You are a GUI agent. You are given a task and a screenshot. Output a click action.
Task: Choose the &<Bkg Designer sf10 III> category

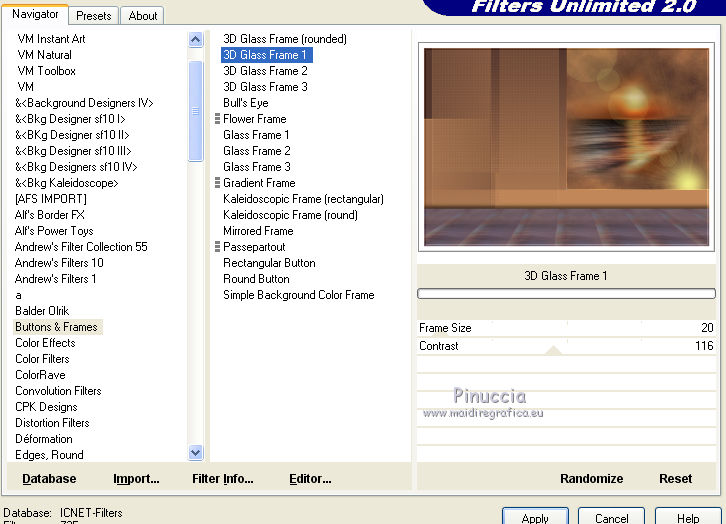tap(73, 151)
